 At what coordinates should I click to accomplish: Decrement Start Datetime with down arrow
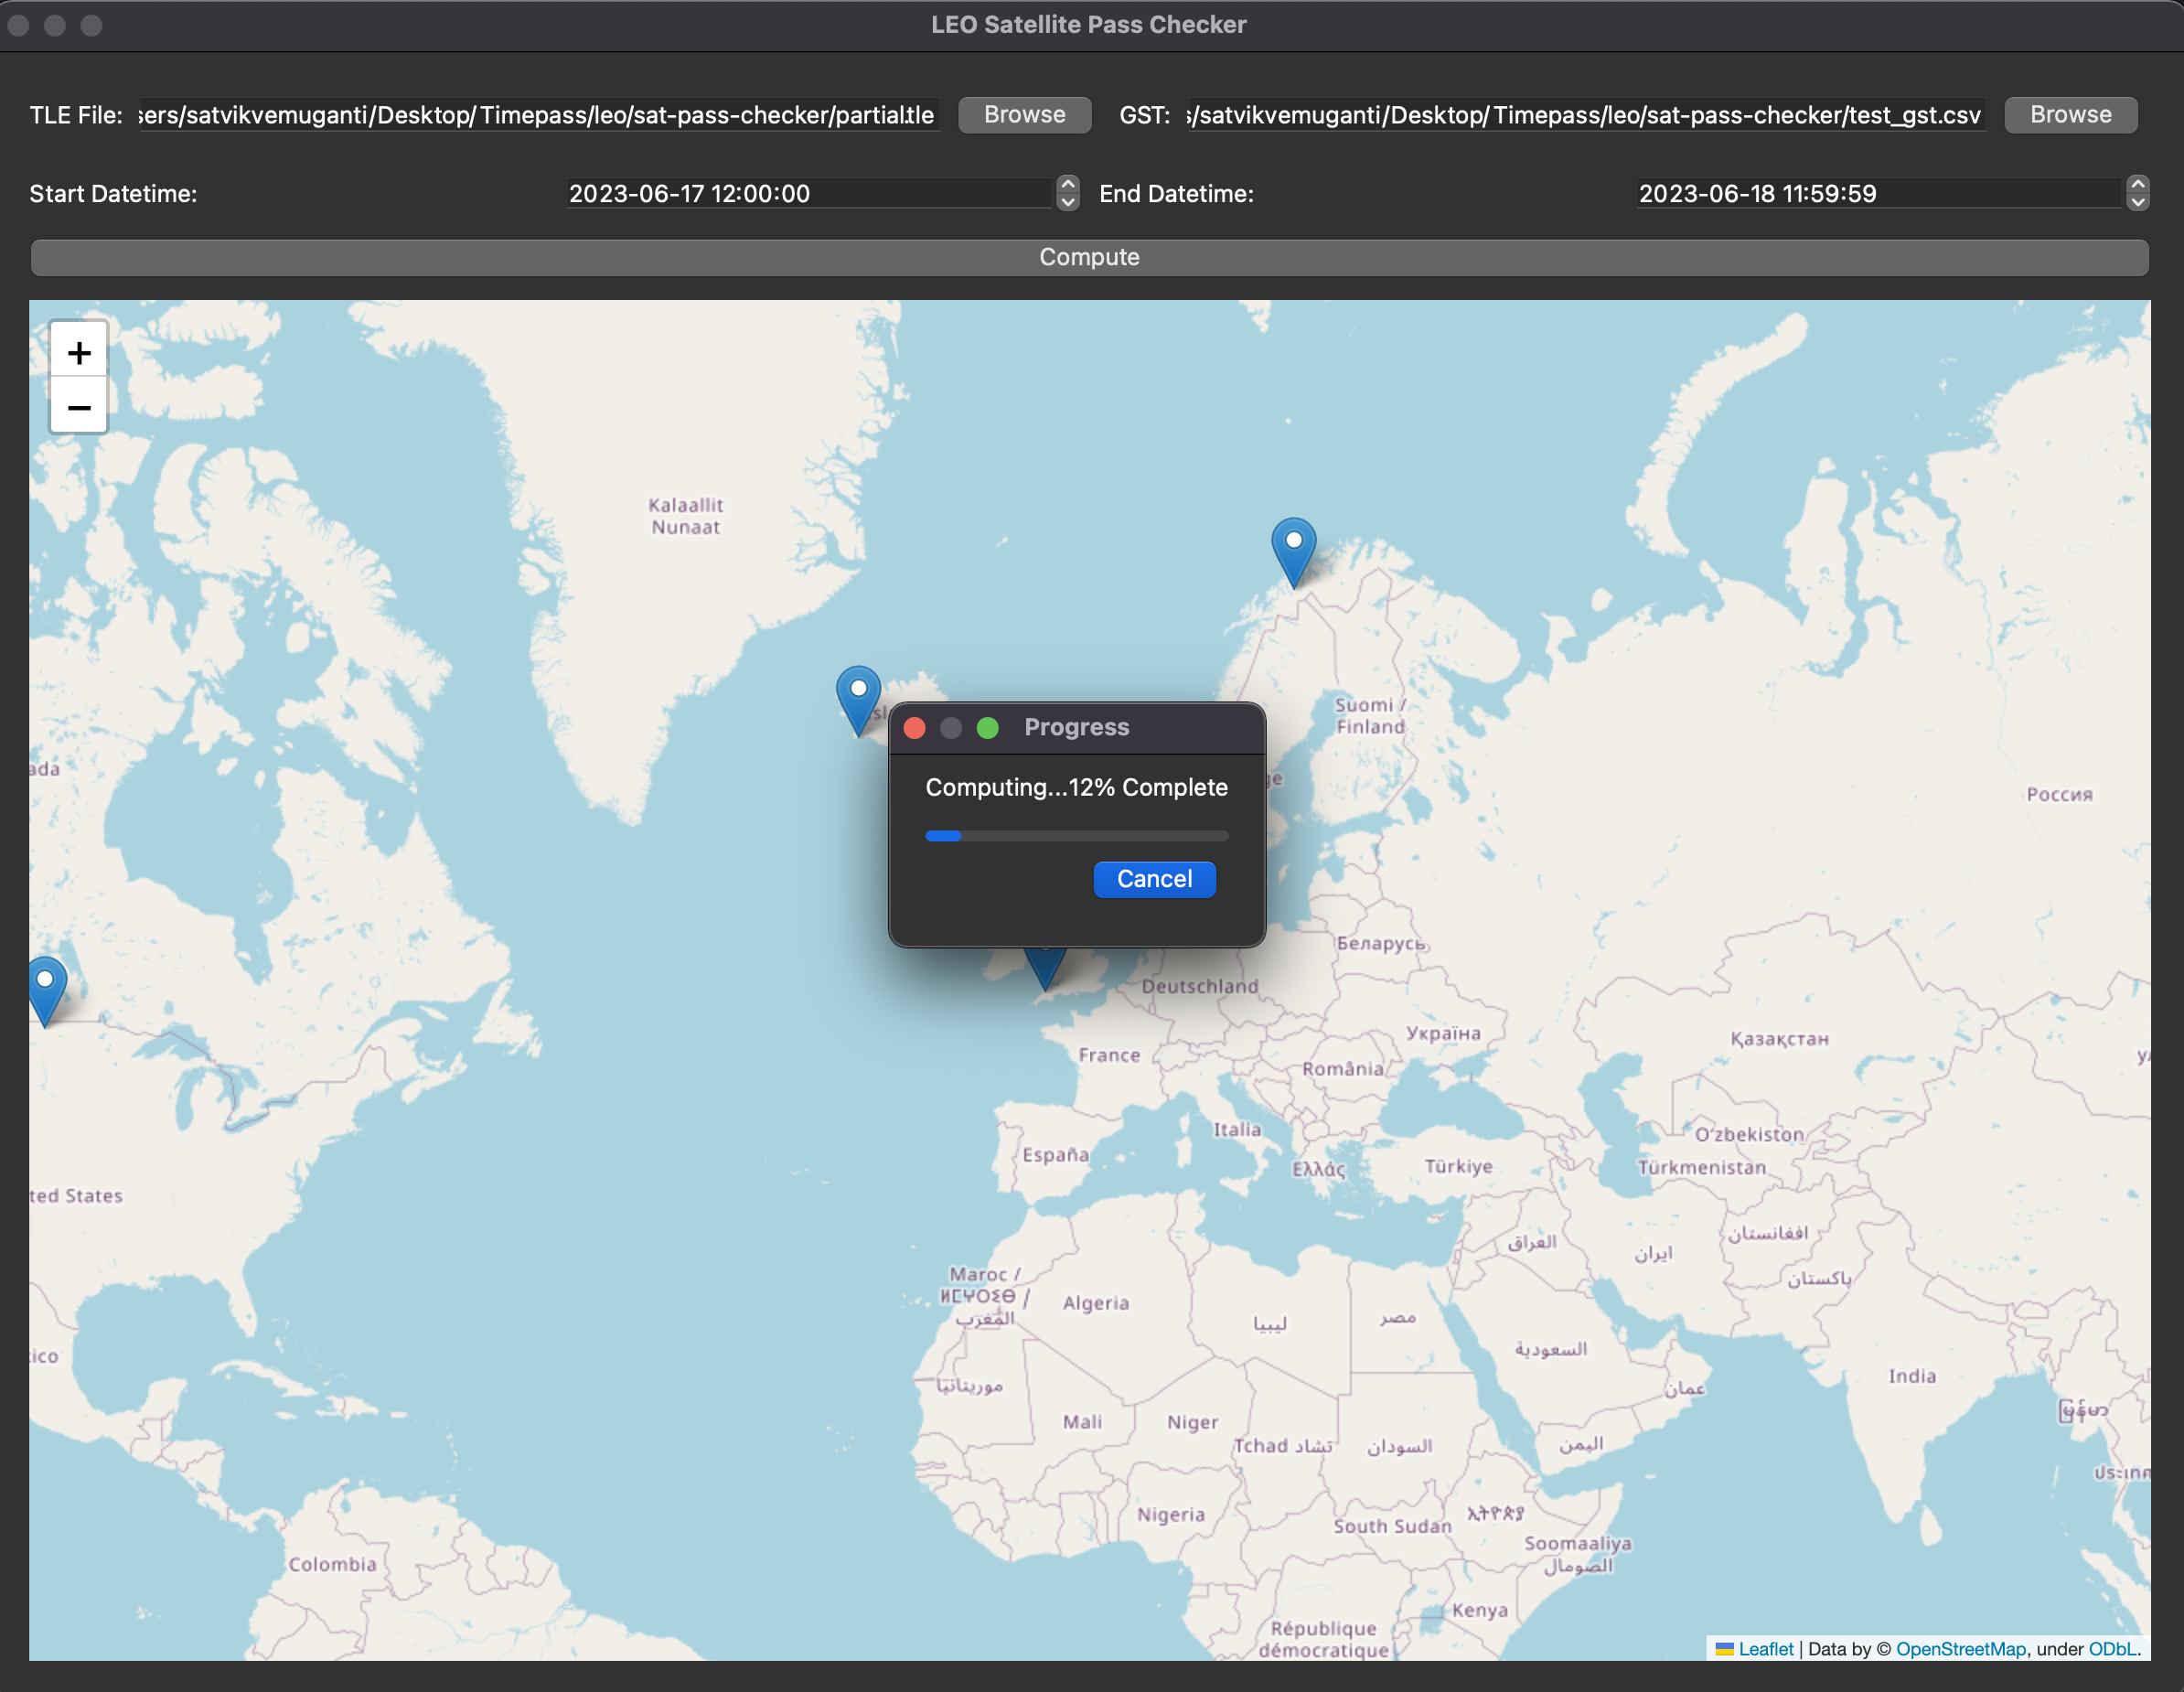pyautogui.click(x=1068, y=202)
